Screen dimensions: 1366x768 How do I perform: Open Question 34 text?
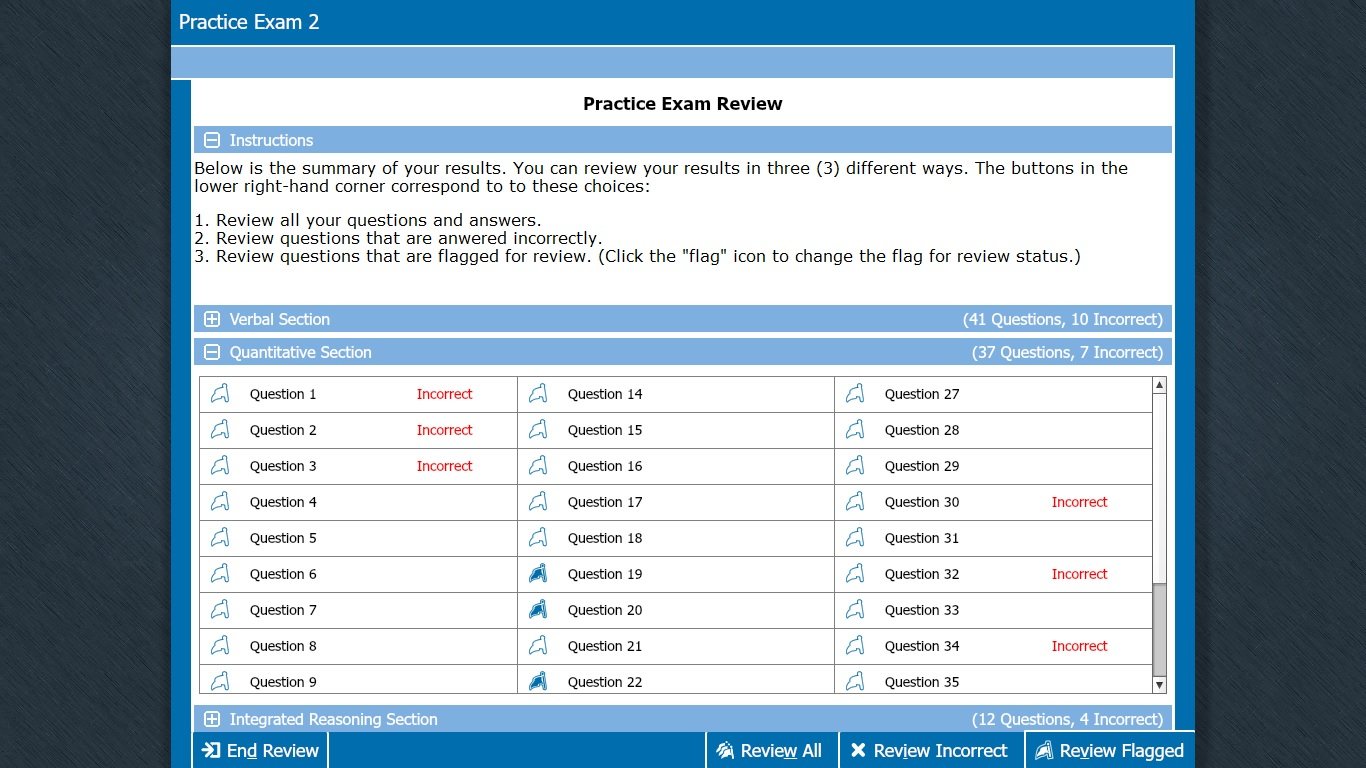(922, 646)
